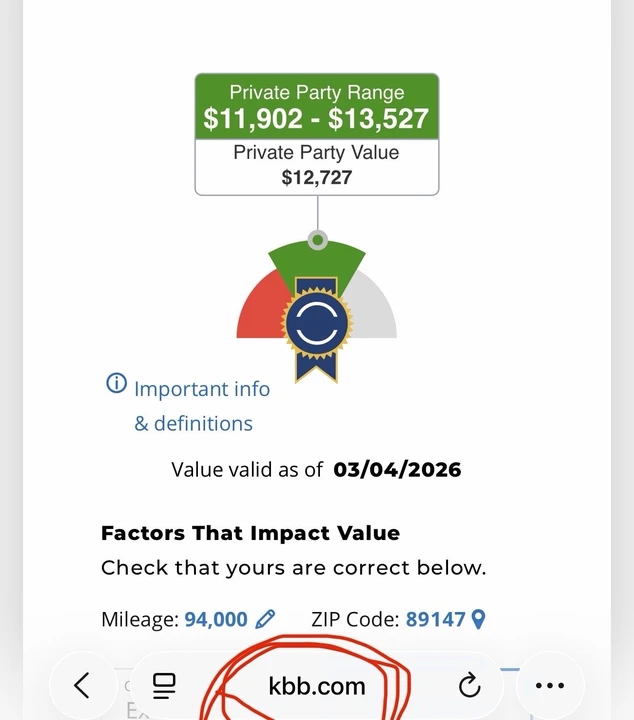The width and height of the screenshot is (634, 720).
Task: Click the pencil icon to edit mileage
Action: click(x=265, y=619)
